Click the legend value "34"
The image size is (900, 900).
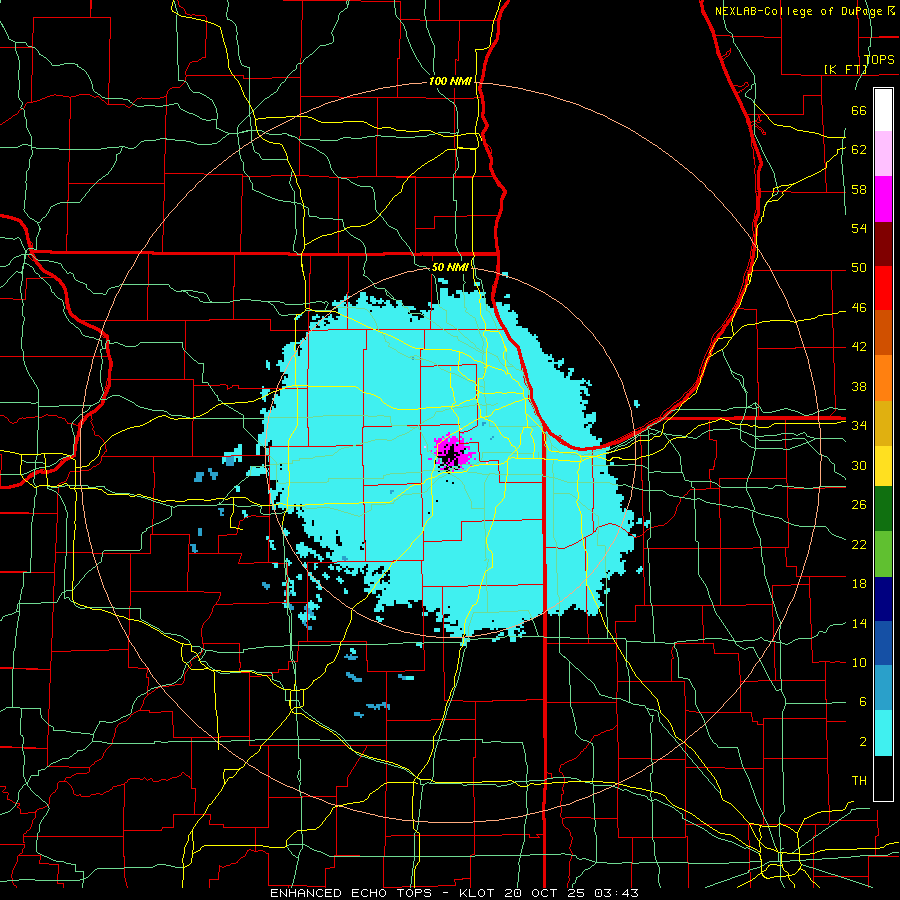[859, 425]
